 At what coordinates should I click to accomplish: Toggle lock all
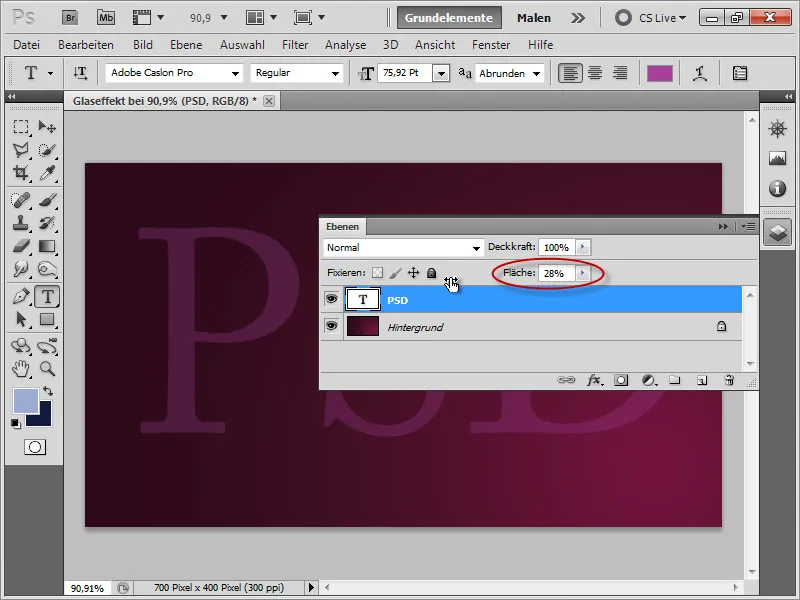pos(432,273)
